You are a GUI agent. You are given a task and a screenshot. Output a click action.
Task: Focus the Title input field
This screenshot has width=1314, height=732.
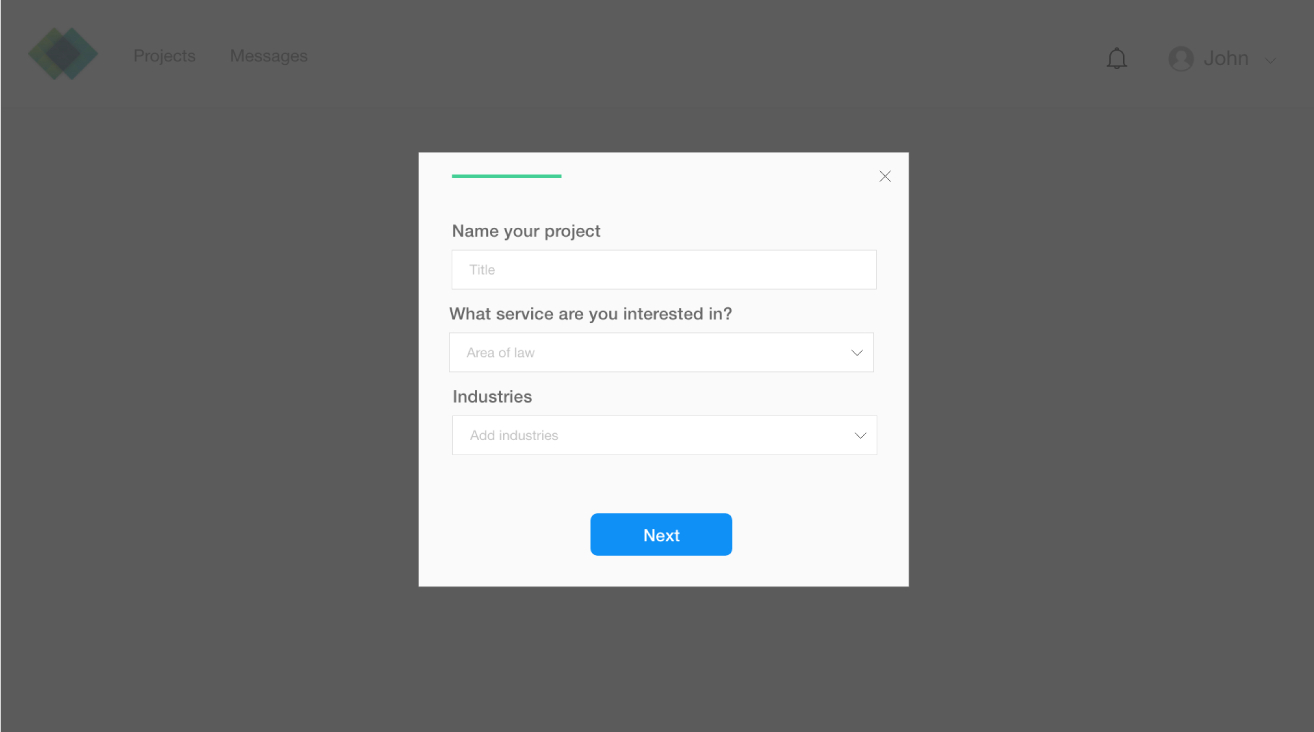click(664, 270)
